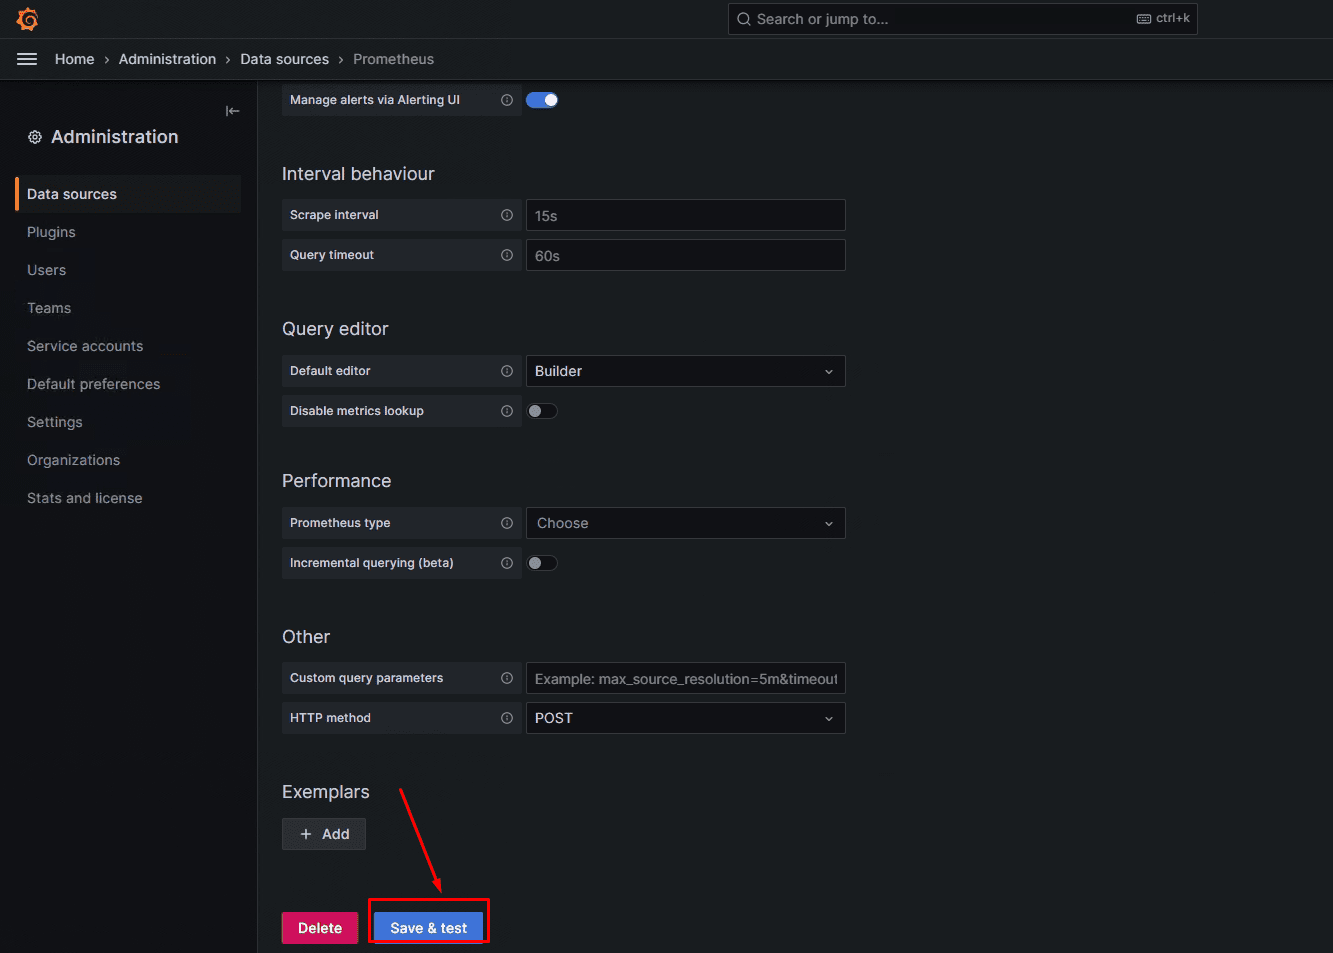
Task: Show info tooltip for Disable metrics lookup
Action: click(x=507, y=411)
